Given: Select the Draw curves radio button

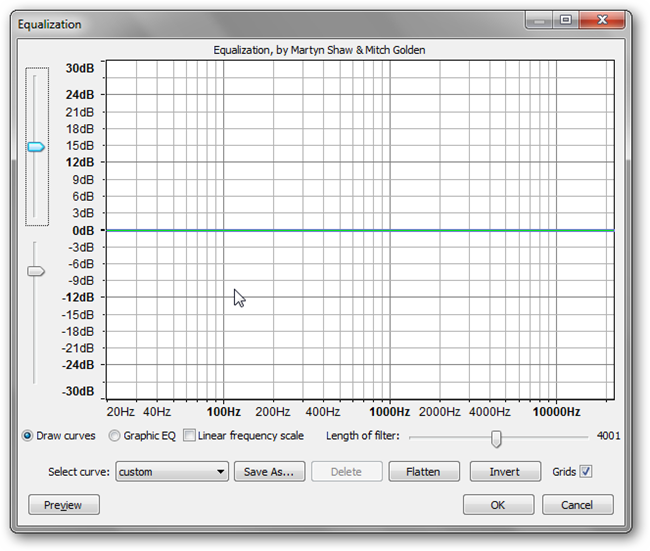Looking at the screenshot, I should (28, 436).
